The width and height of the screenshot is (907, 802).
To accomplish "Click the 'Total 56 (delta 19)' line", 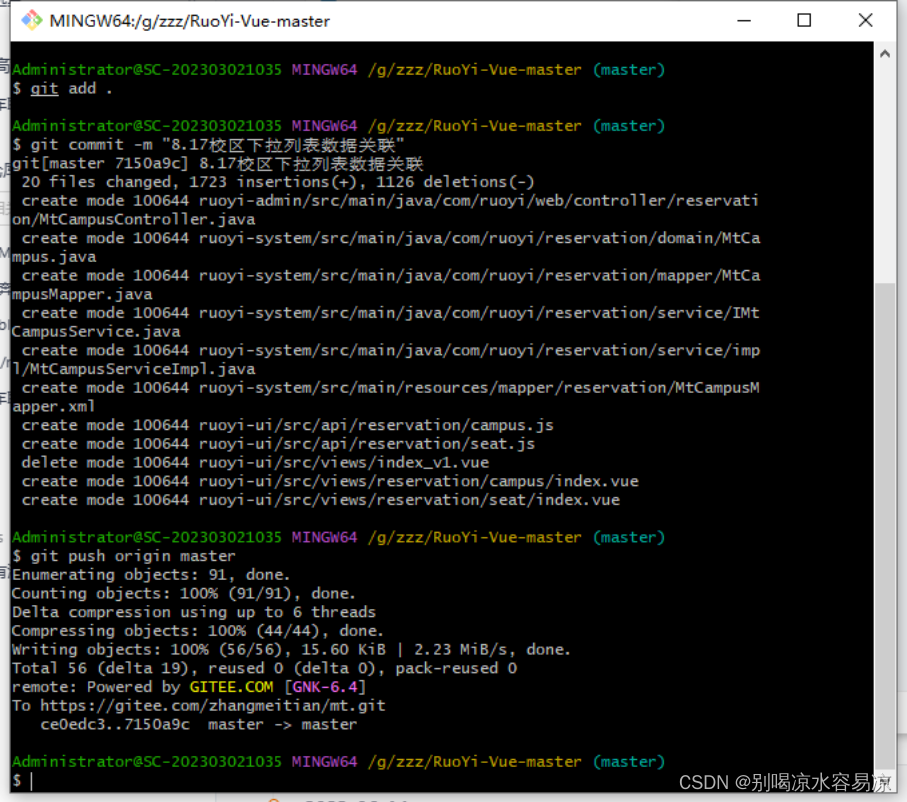I will coord(264,668).
